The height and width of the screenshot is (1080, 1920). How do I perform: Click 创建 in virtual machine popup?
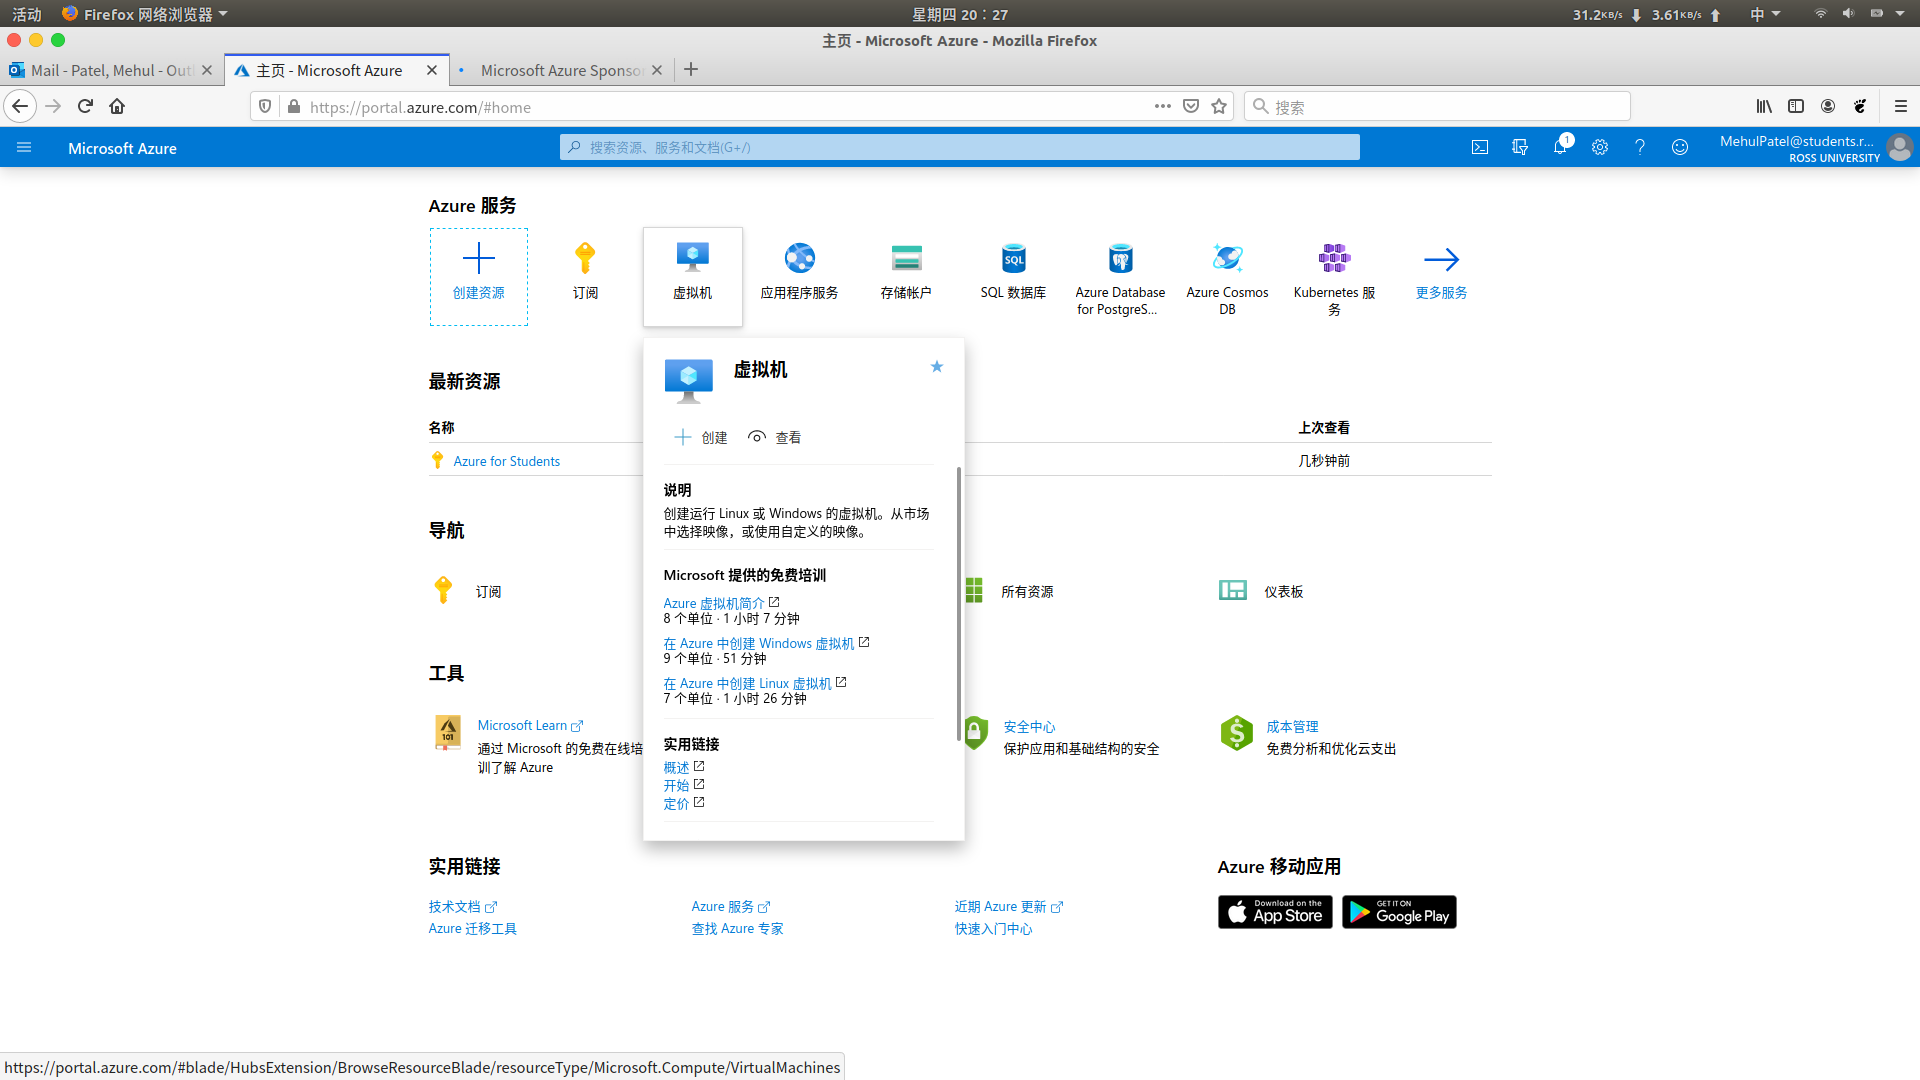tap(701, 437)
